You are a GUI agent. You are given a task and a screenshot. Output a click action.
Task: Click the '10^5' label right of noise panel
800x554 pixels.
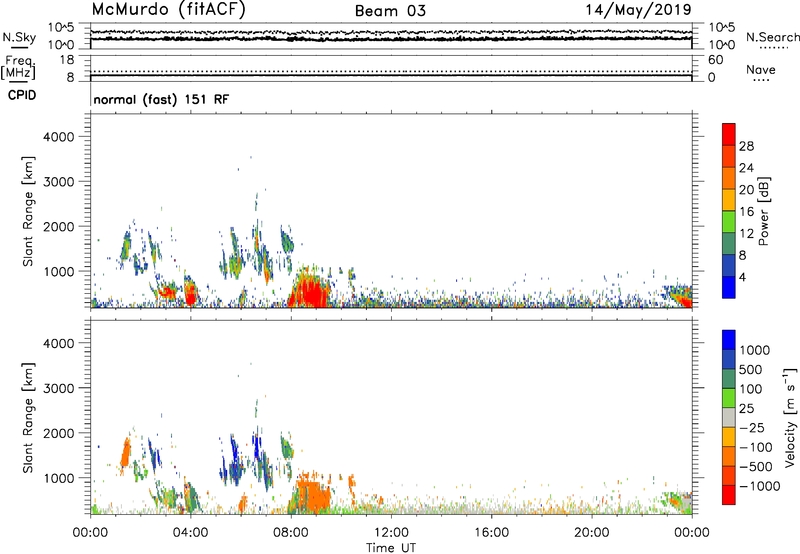click(722, 27)
